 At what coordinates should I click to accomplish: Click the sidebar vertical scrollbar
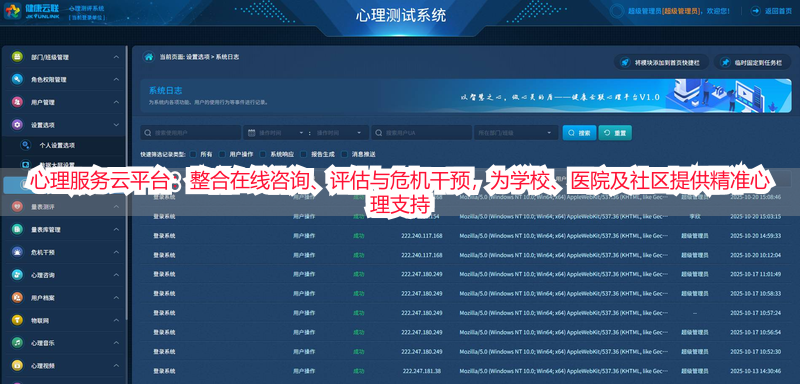tap(127, 184)
